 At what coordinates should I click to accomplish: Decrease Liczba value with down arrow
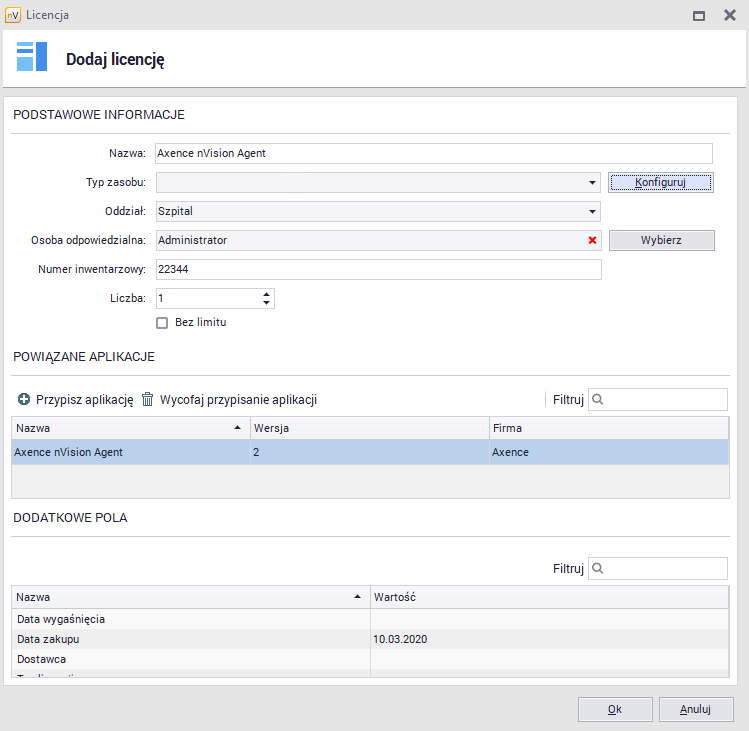click(266, 303)
